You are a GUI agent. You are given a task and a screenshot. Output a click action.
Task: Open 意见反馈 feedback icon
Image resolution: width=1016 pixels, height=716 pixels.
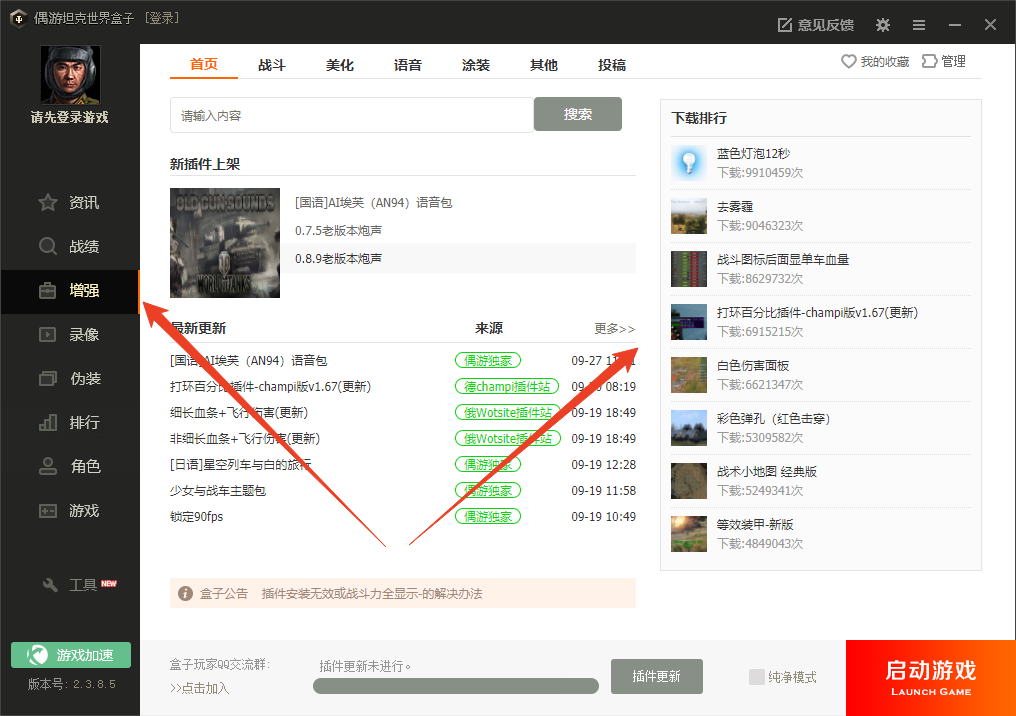(x=785, y=25)
